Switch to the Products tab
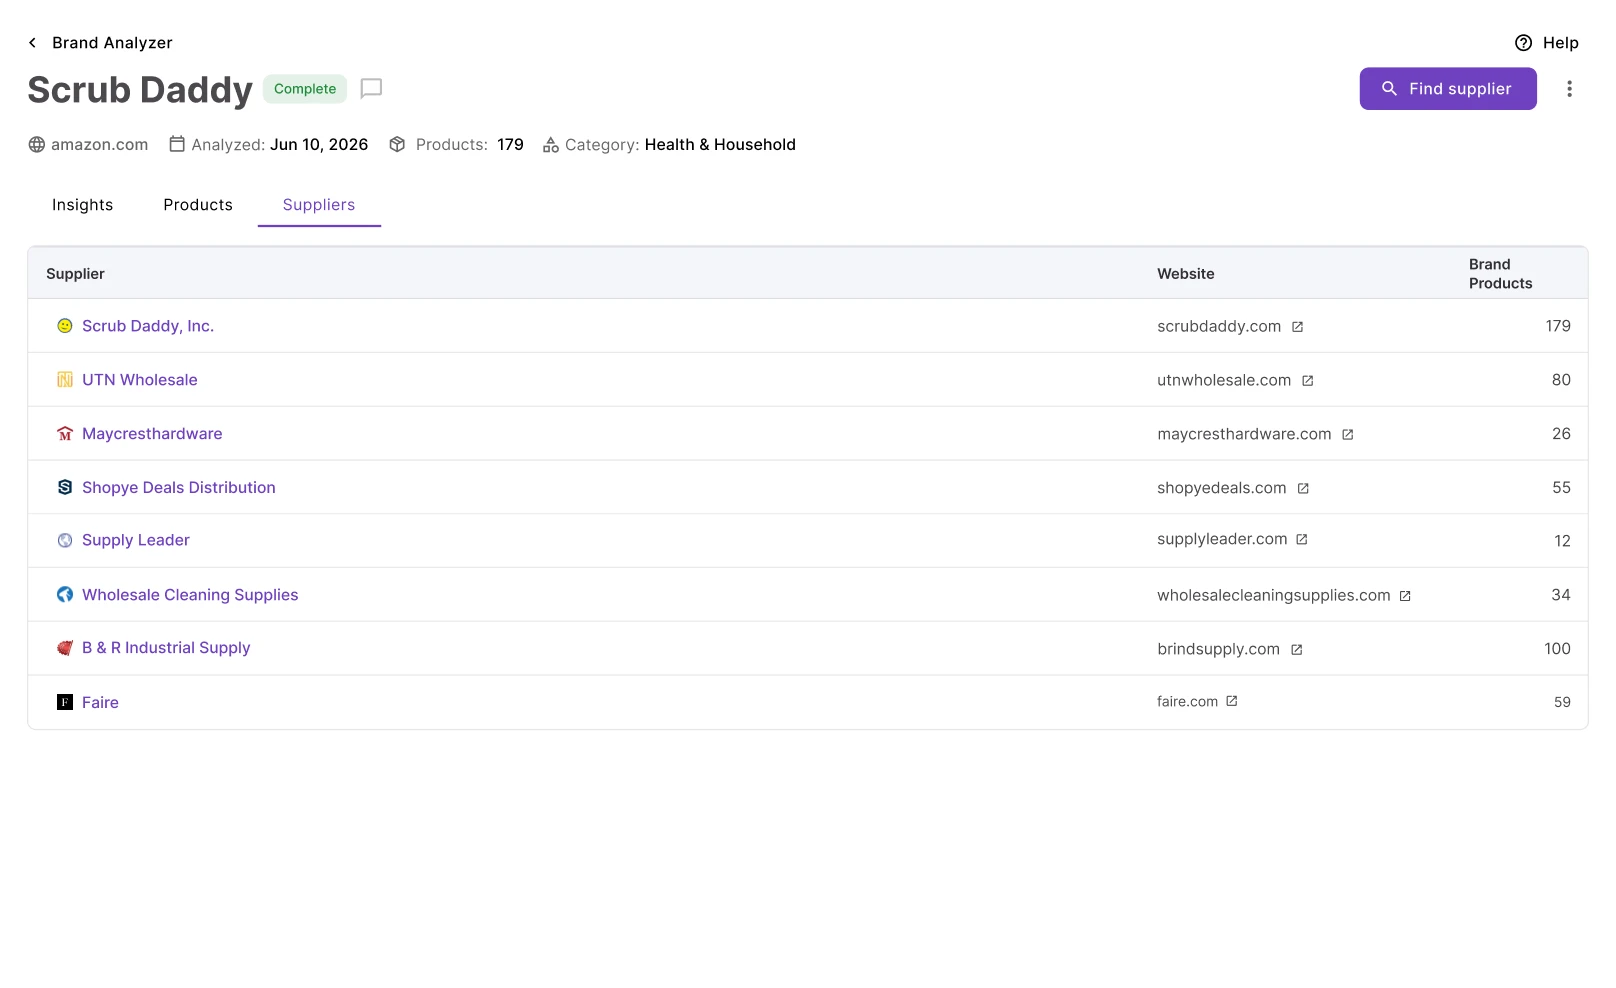Image resolution: width=1616 pixels, height=988 pixels. point(198,205)
